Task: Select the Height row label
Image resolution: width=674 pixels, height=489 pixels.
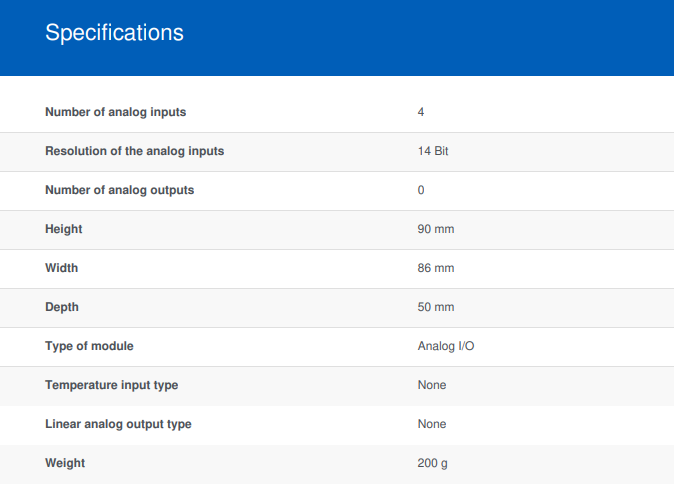Action: tap(64, 229)
